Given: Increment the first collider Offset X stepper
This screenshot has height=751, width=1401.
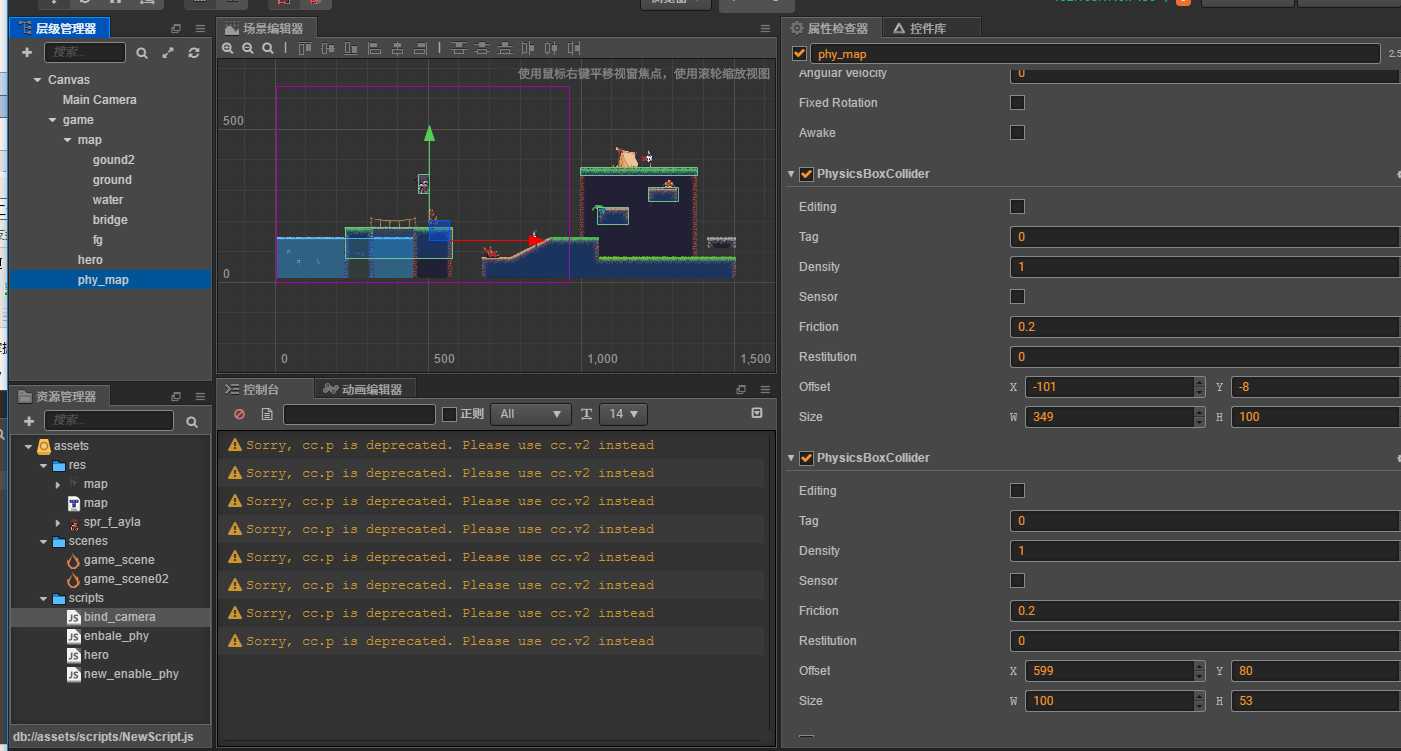Looking at the screenshot, I should click(x=1199, y=382).
